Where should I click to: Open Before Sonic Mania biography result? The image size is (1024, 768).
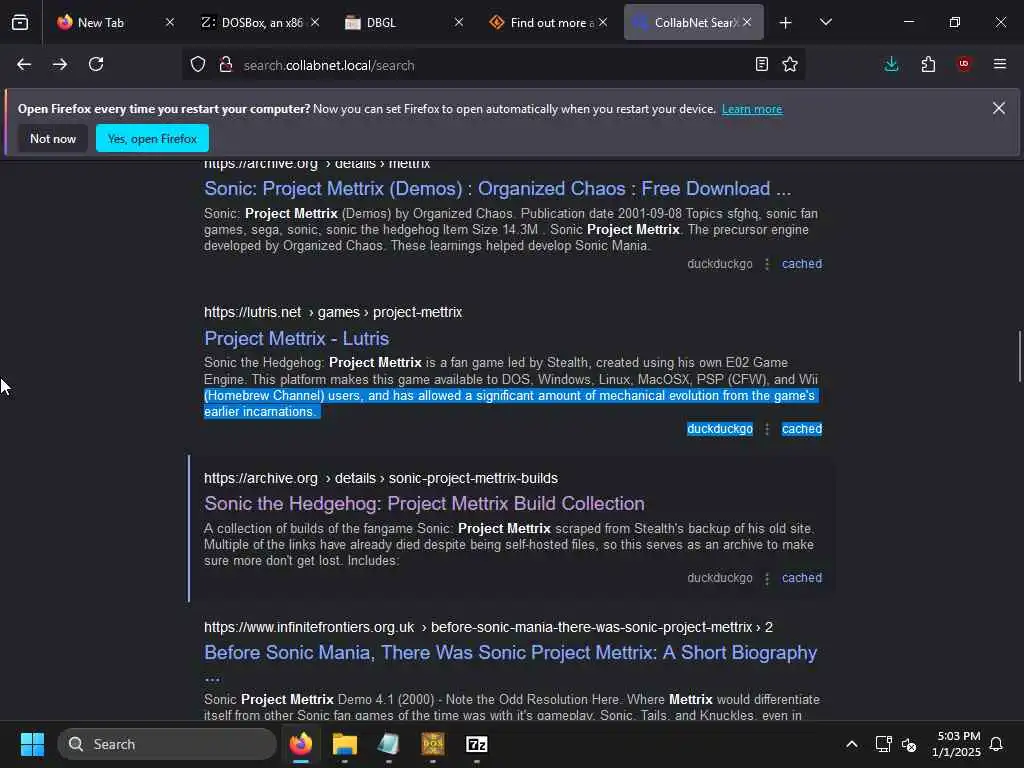point(510,653)
